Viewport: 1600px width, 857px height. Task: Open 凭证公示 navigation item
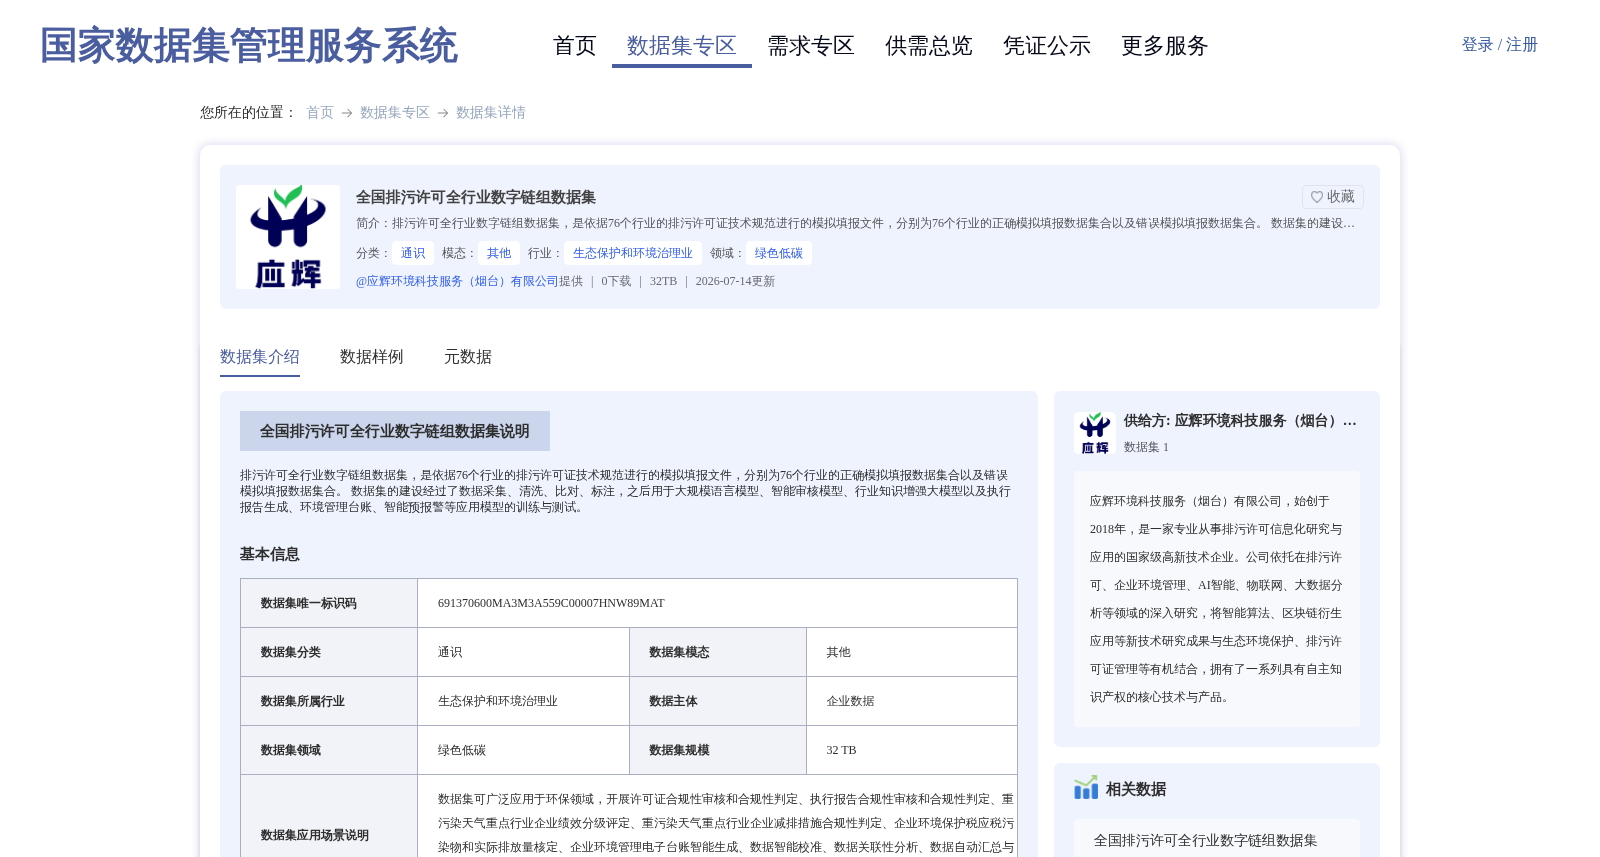(x=1046, y=46)
